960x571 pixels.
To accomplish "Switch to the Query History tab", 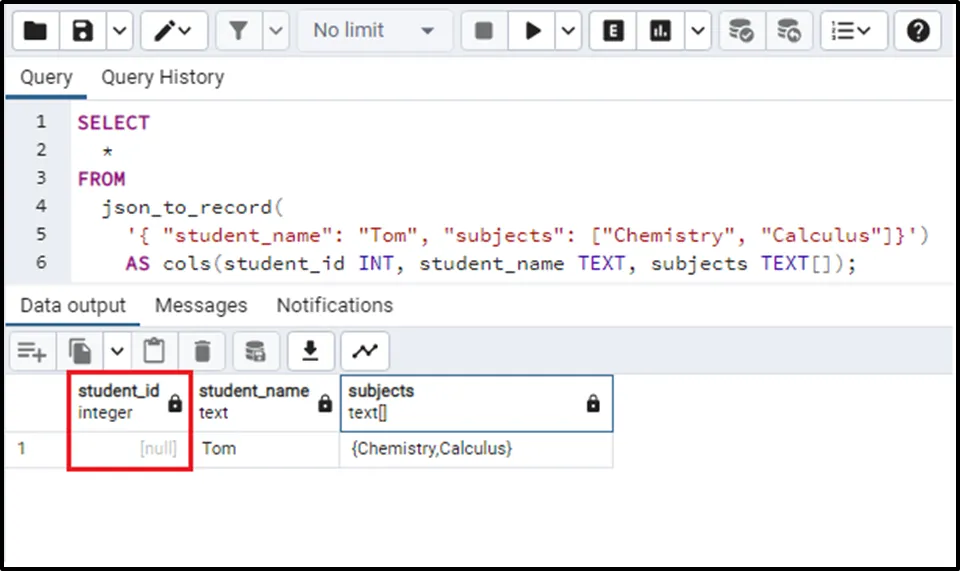I will (x=162, y=77).
